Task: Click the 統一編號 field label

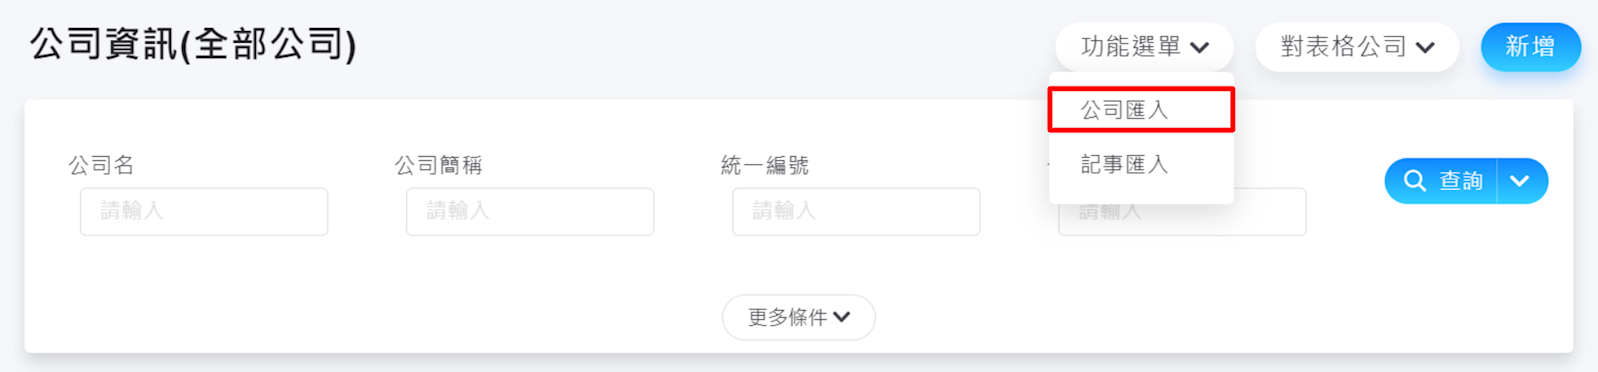Action: [x=765, y=165]
